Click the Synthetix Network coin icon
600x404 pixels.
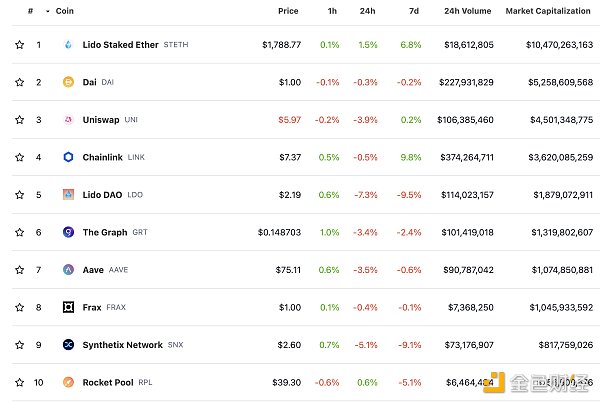(x=68, y=345)
